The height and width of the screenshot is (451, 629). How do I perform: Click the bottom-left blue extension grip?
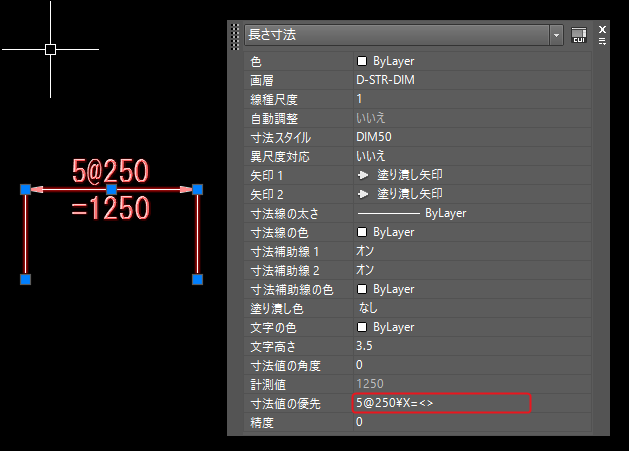pos(25,279)
